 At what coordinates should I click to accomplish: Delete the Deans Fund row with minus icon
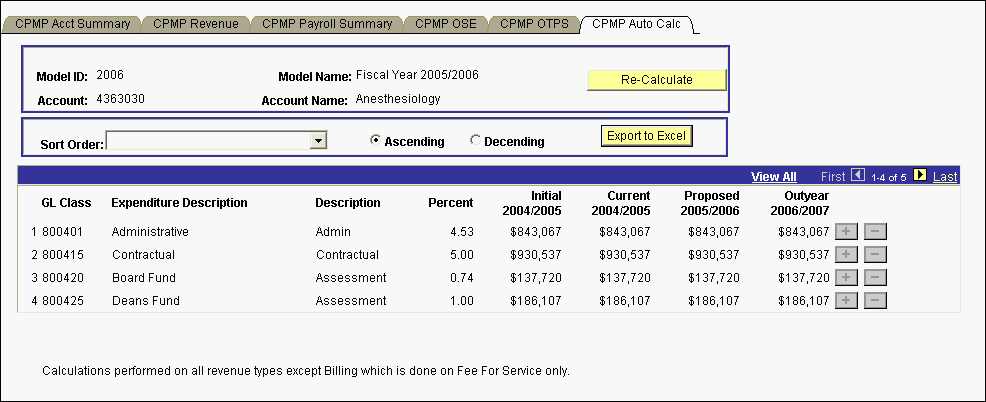[875, 301]
